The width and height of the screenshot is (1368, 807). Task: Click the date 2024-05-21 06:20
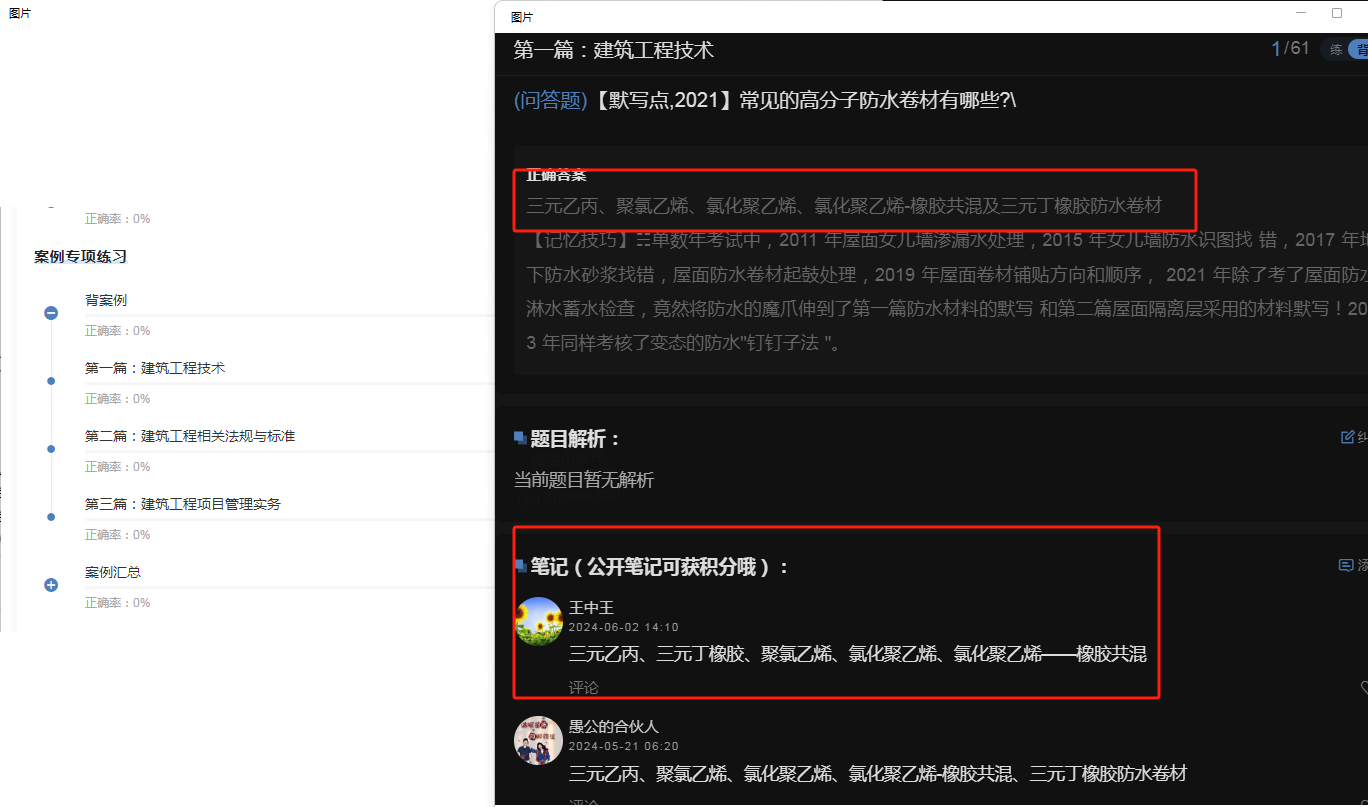[x=624, y=747]
